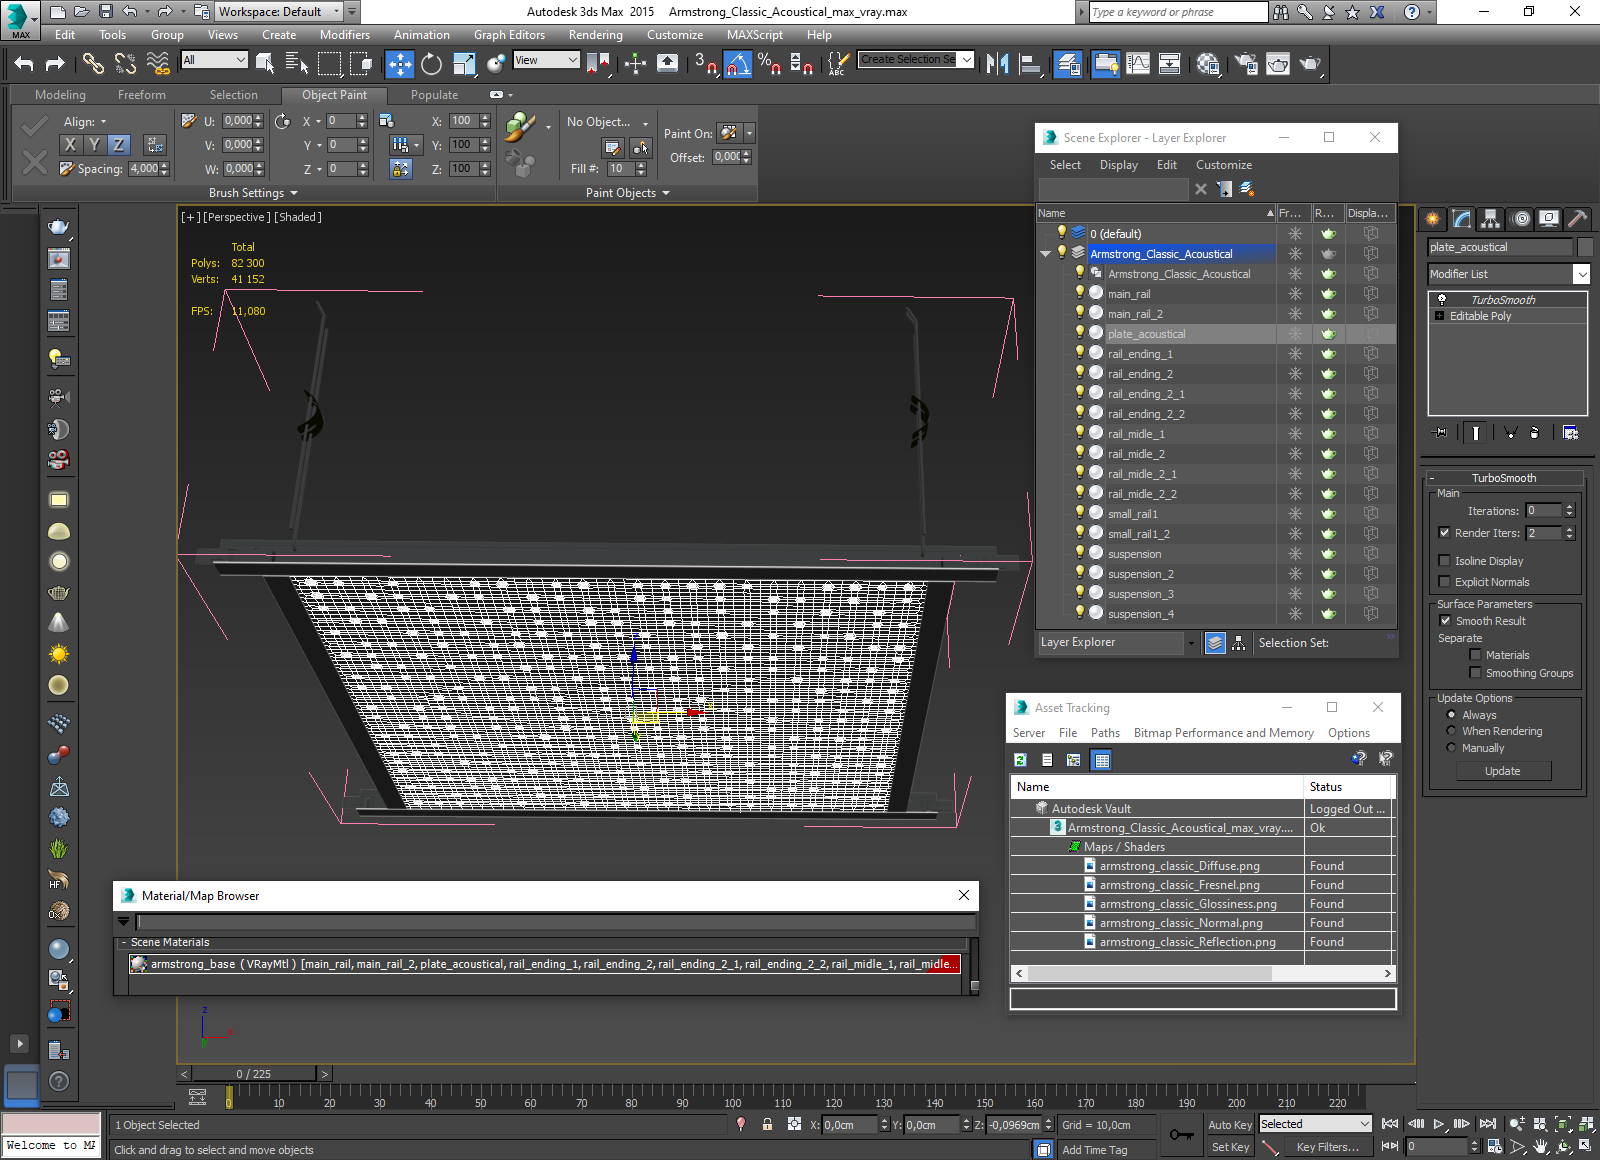This screenshot has width=1600, height=1160.
Task: Enable Isoline Display checkbox
Action: [1444, 561]
